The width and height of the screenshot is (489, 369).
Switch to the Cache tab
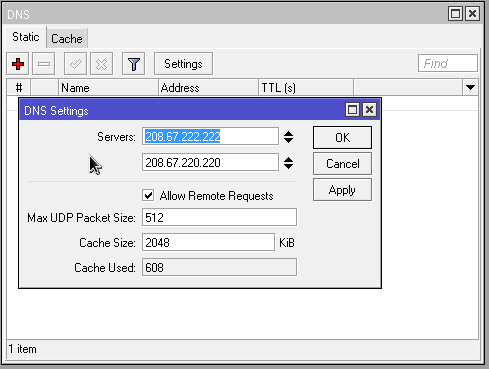[67, 39]
